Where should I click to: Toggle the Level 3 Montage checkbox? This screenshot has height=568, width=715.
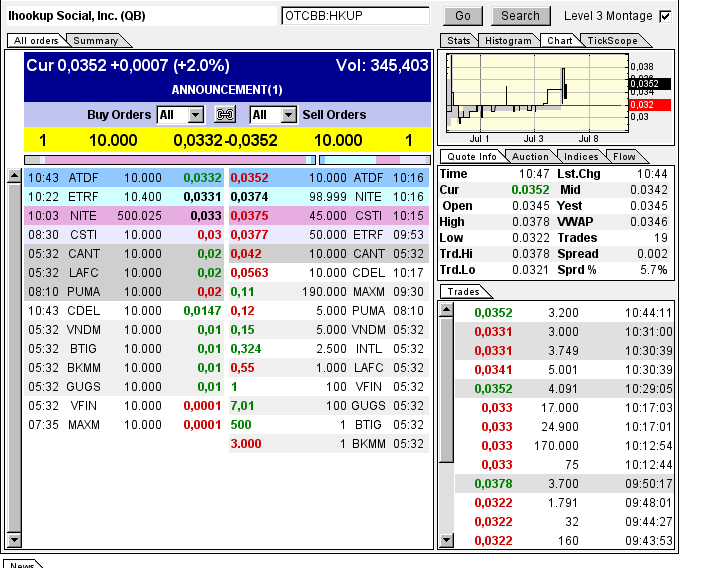pyautogui.click(x=665, y=16)
